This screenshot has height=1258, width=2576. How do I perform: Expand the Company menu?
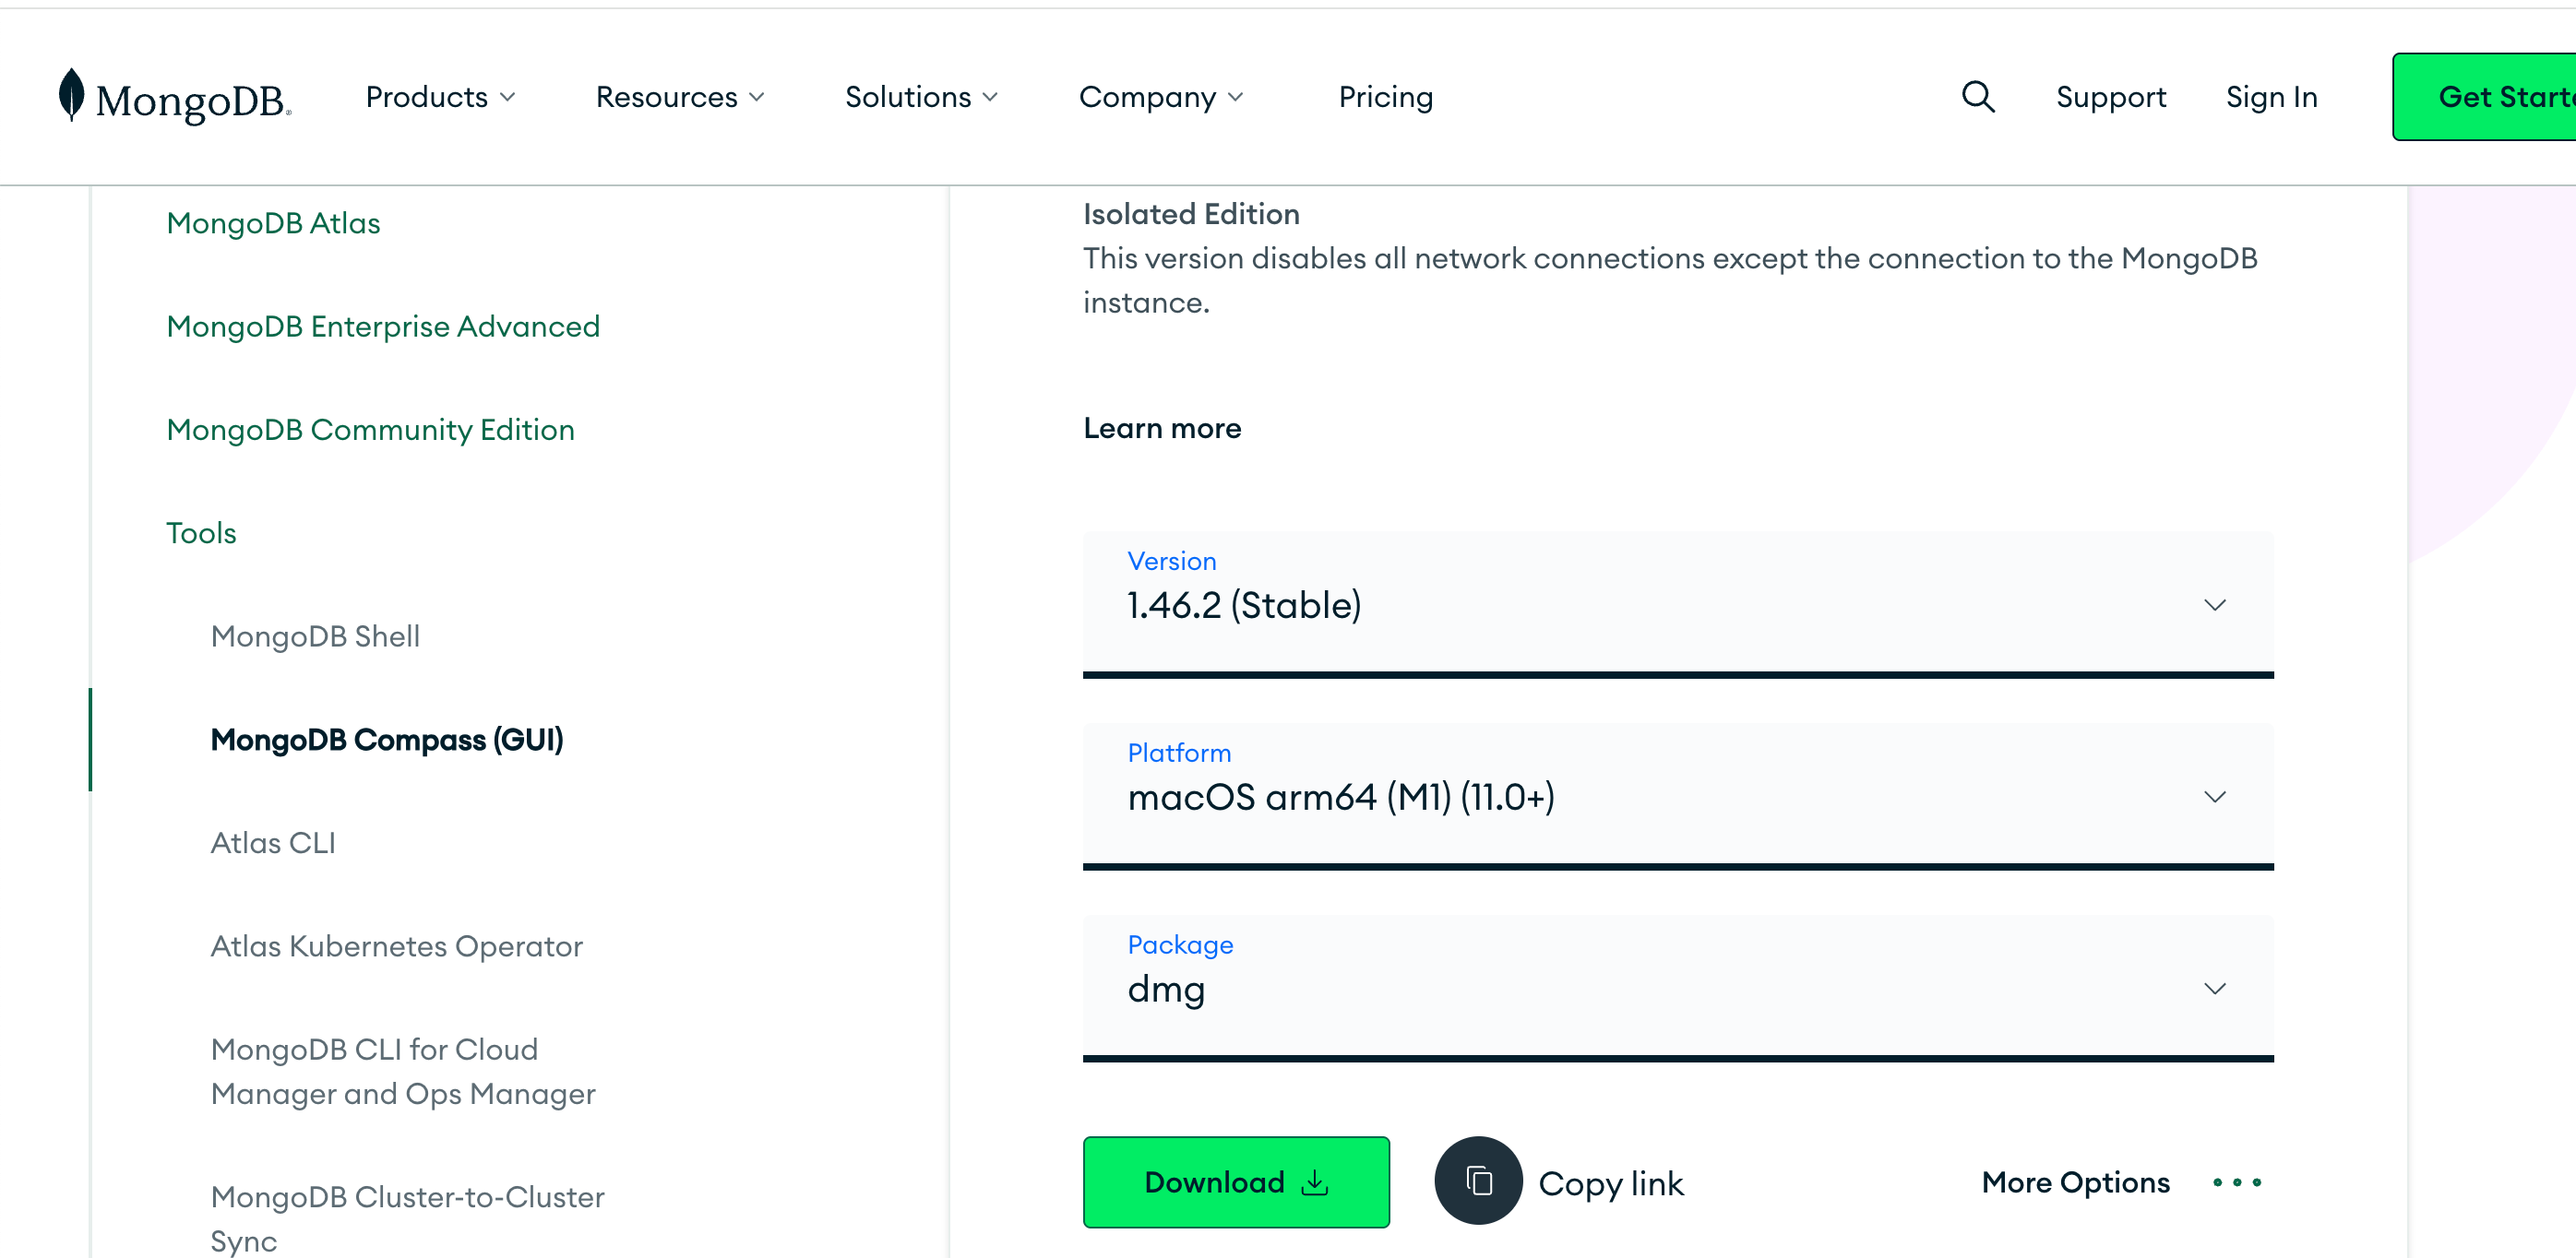(x=1160, y=97)
